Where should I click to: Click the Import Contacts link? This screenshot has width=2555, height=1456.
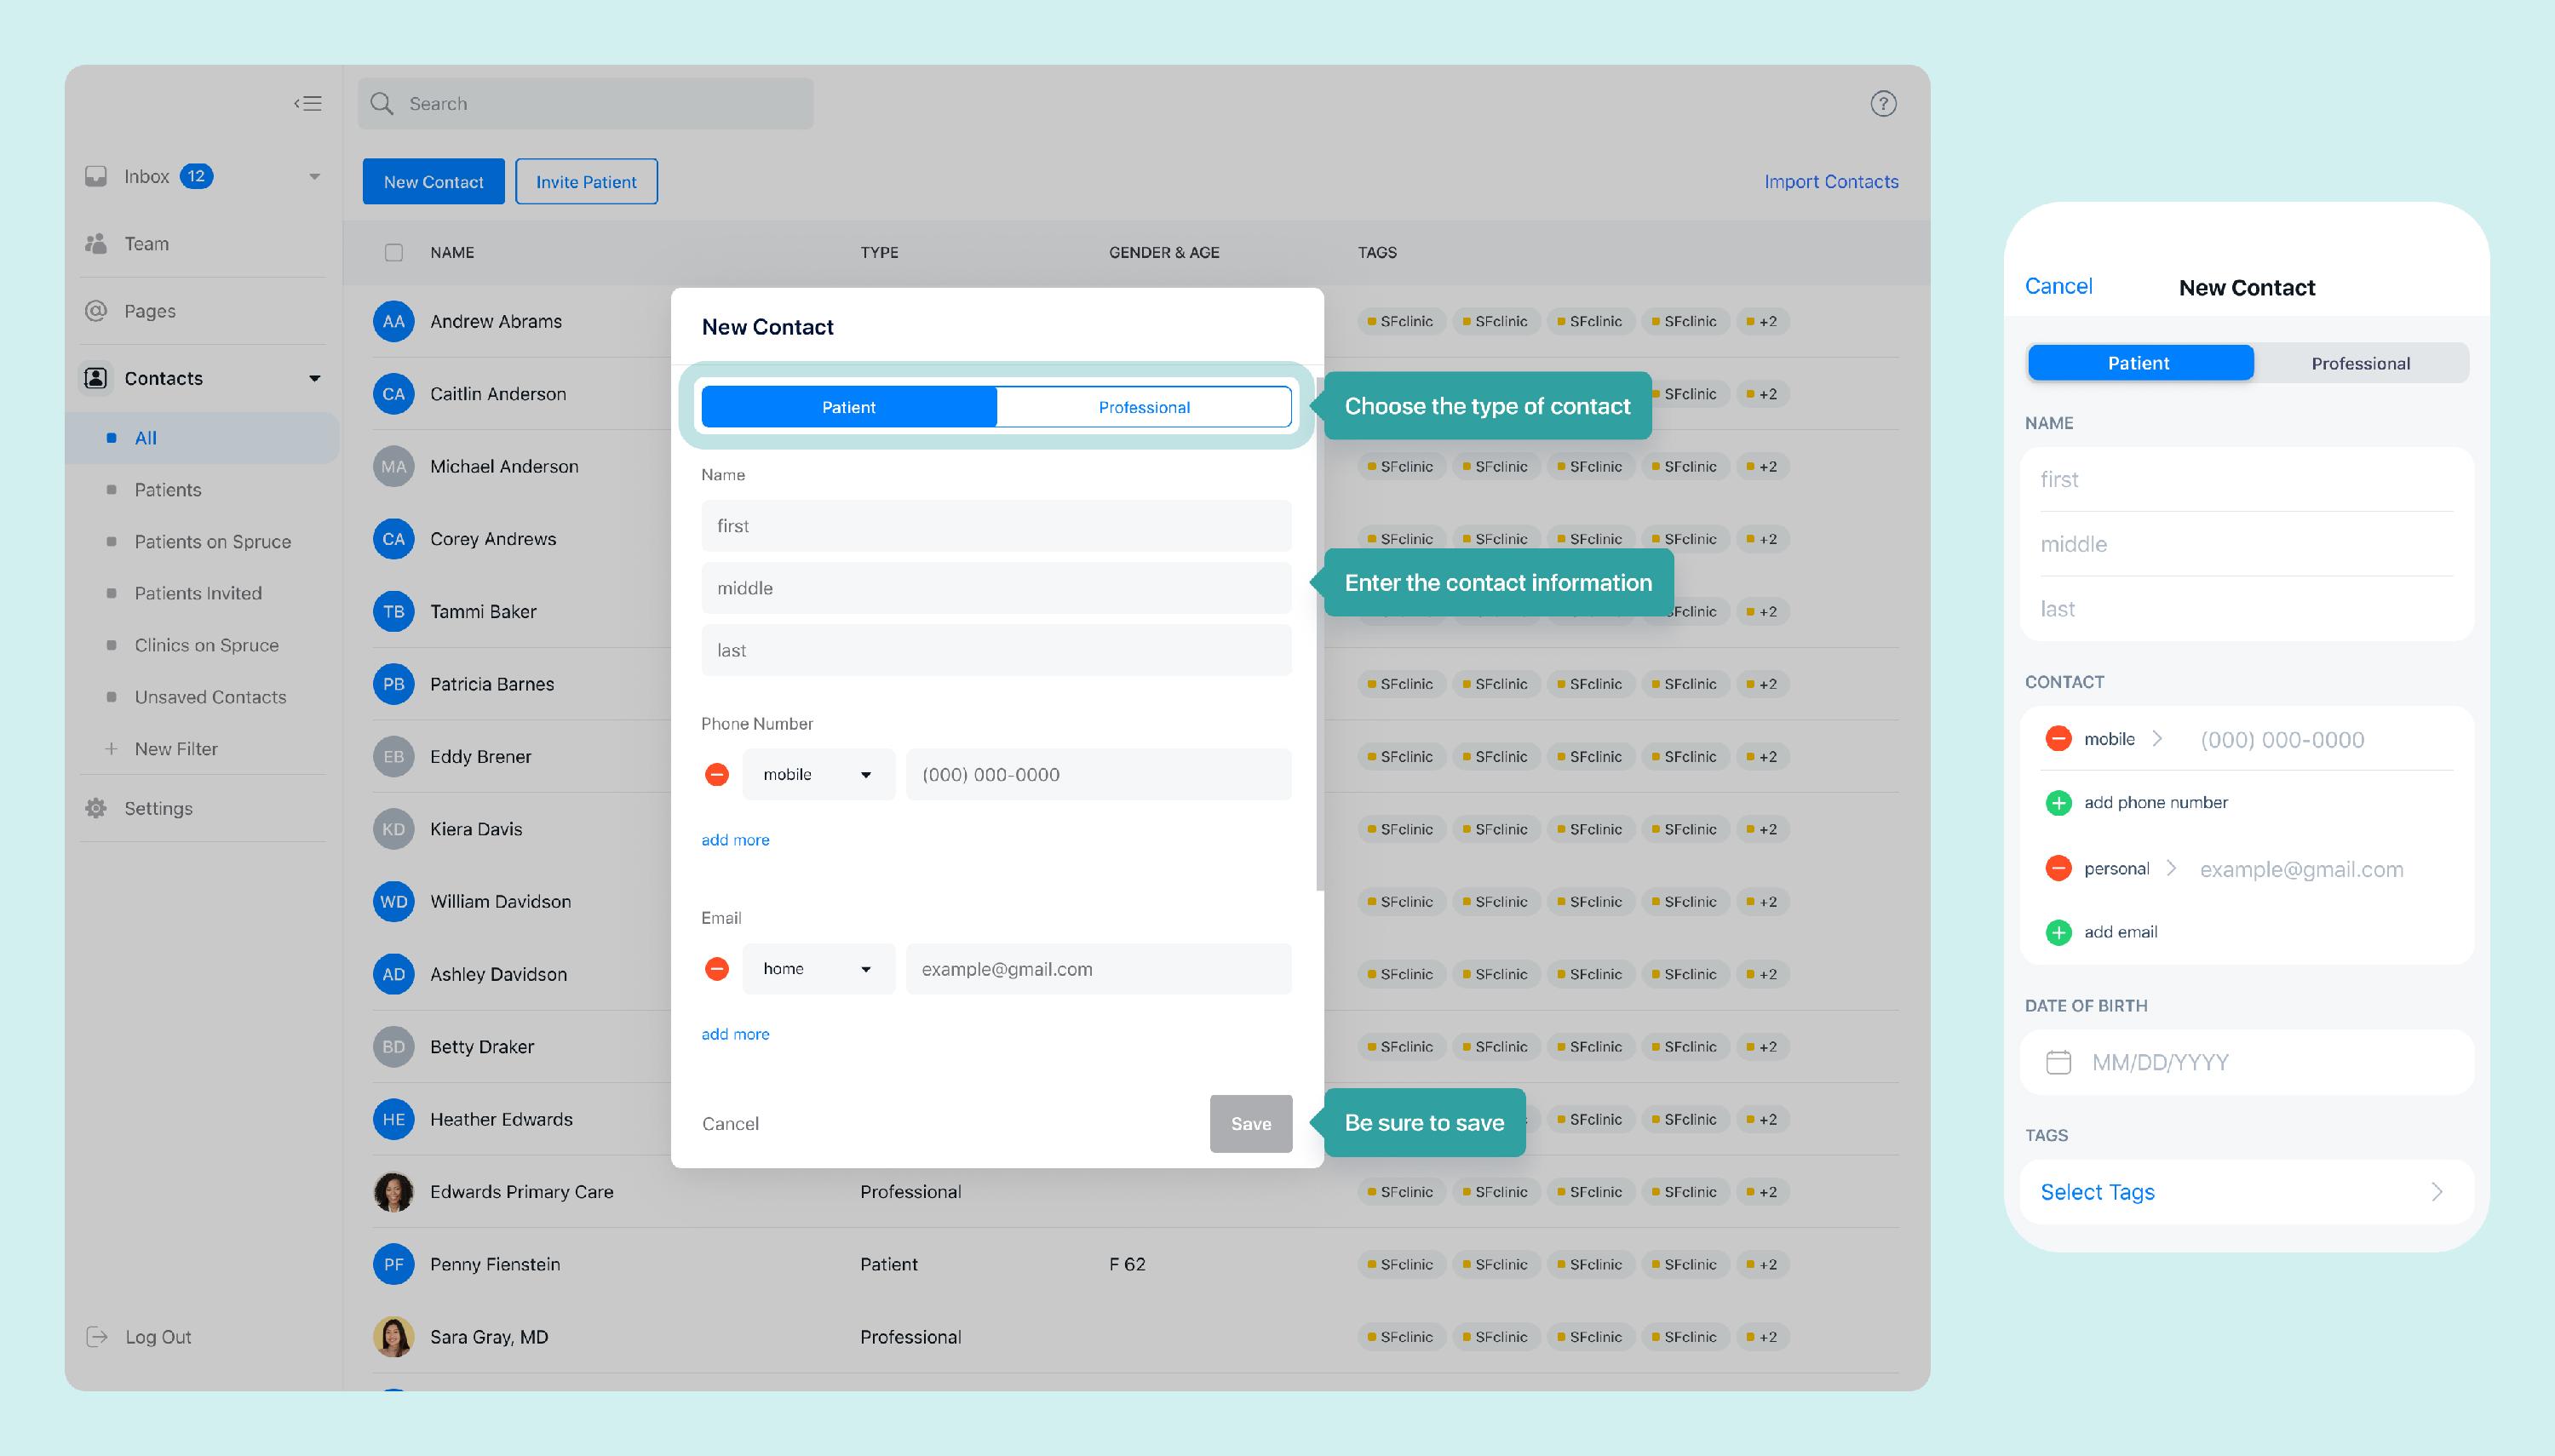pos(1830,181)
